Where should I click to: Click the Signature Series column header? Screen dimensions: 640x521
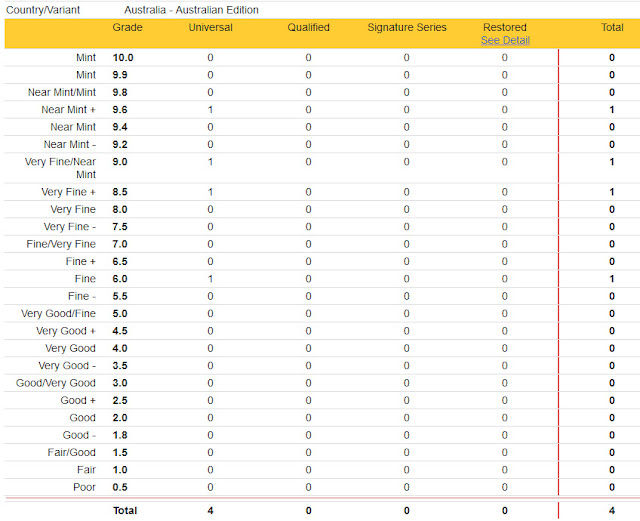tap(407, 27)
